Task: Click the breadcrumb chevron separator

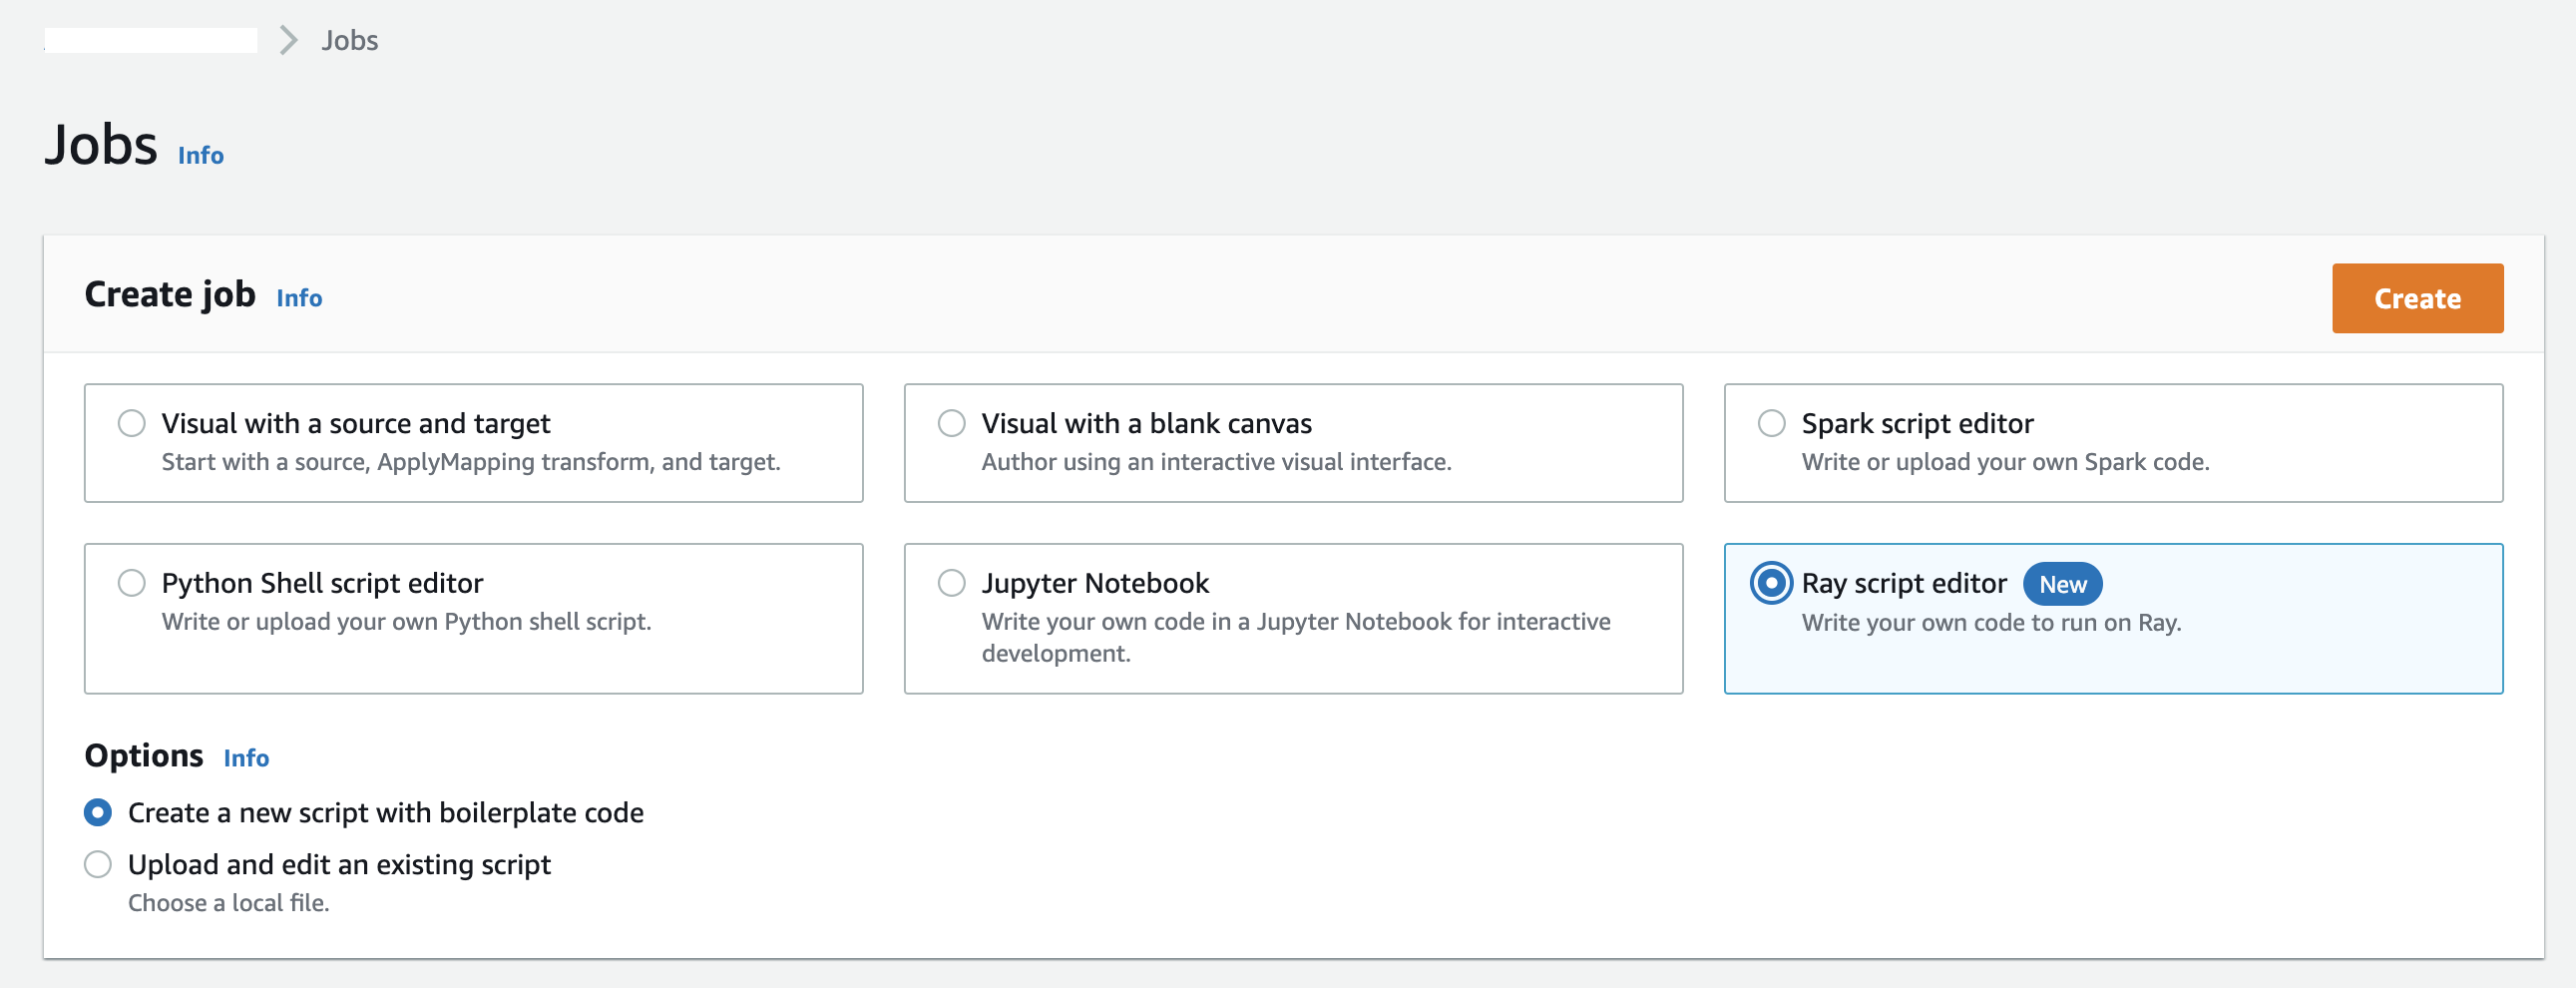Action: tap(288, 40)
